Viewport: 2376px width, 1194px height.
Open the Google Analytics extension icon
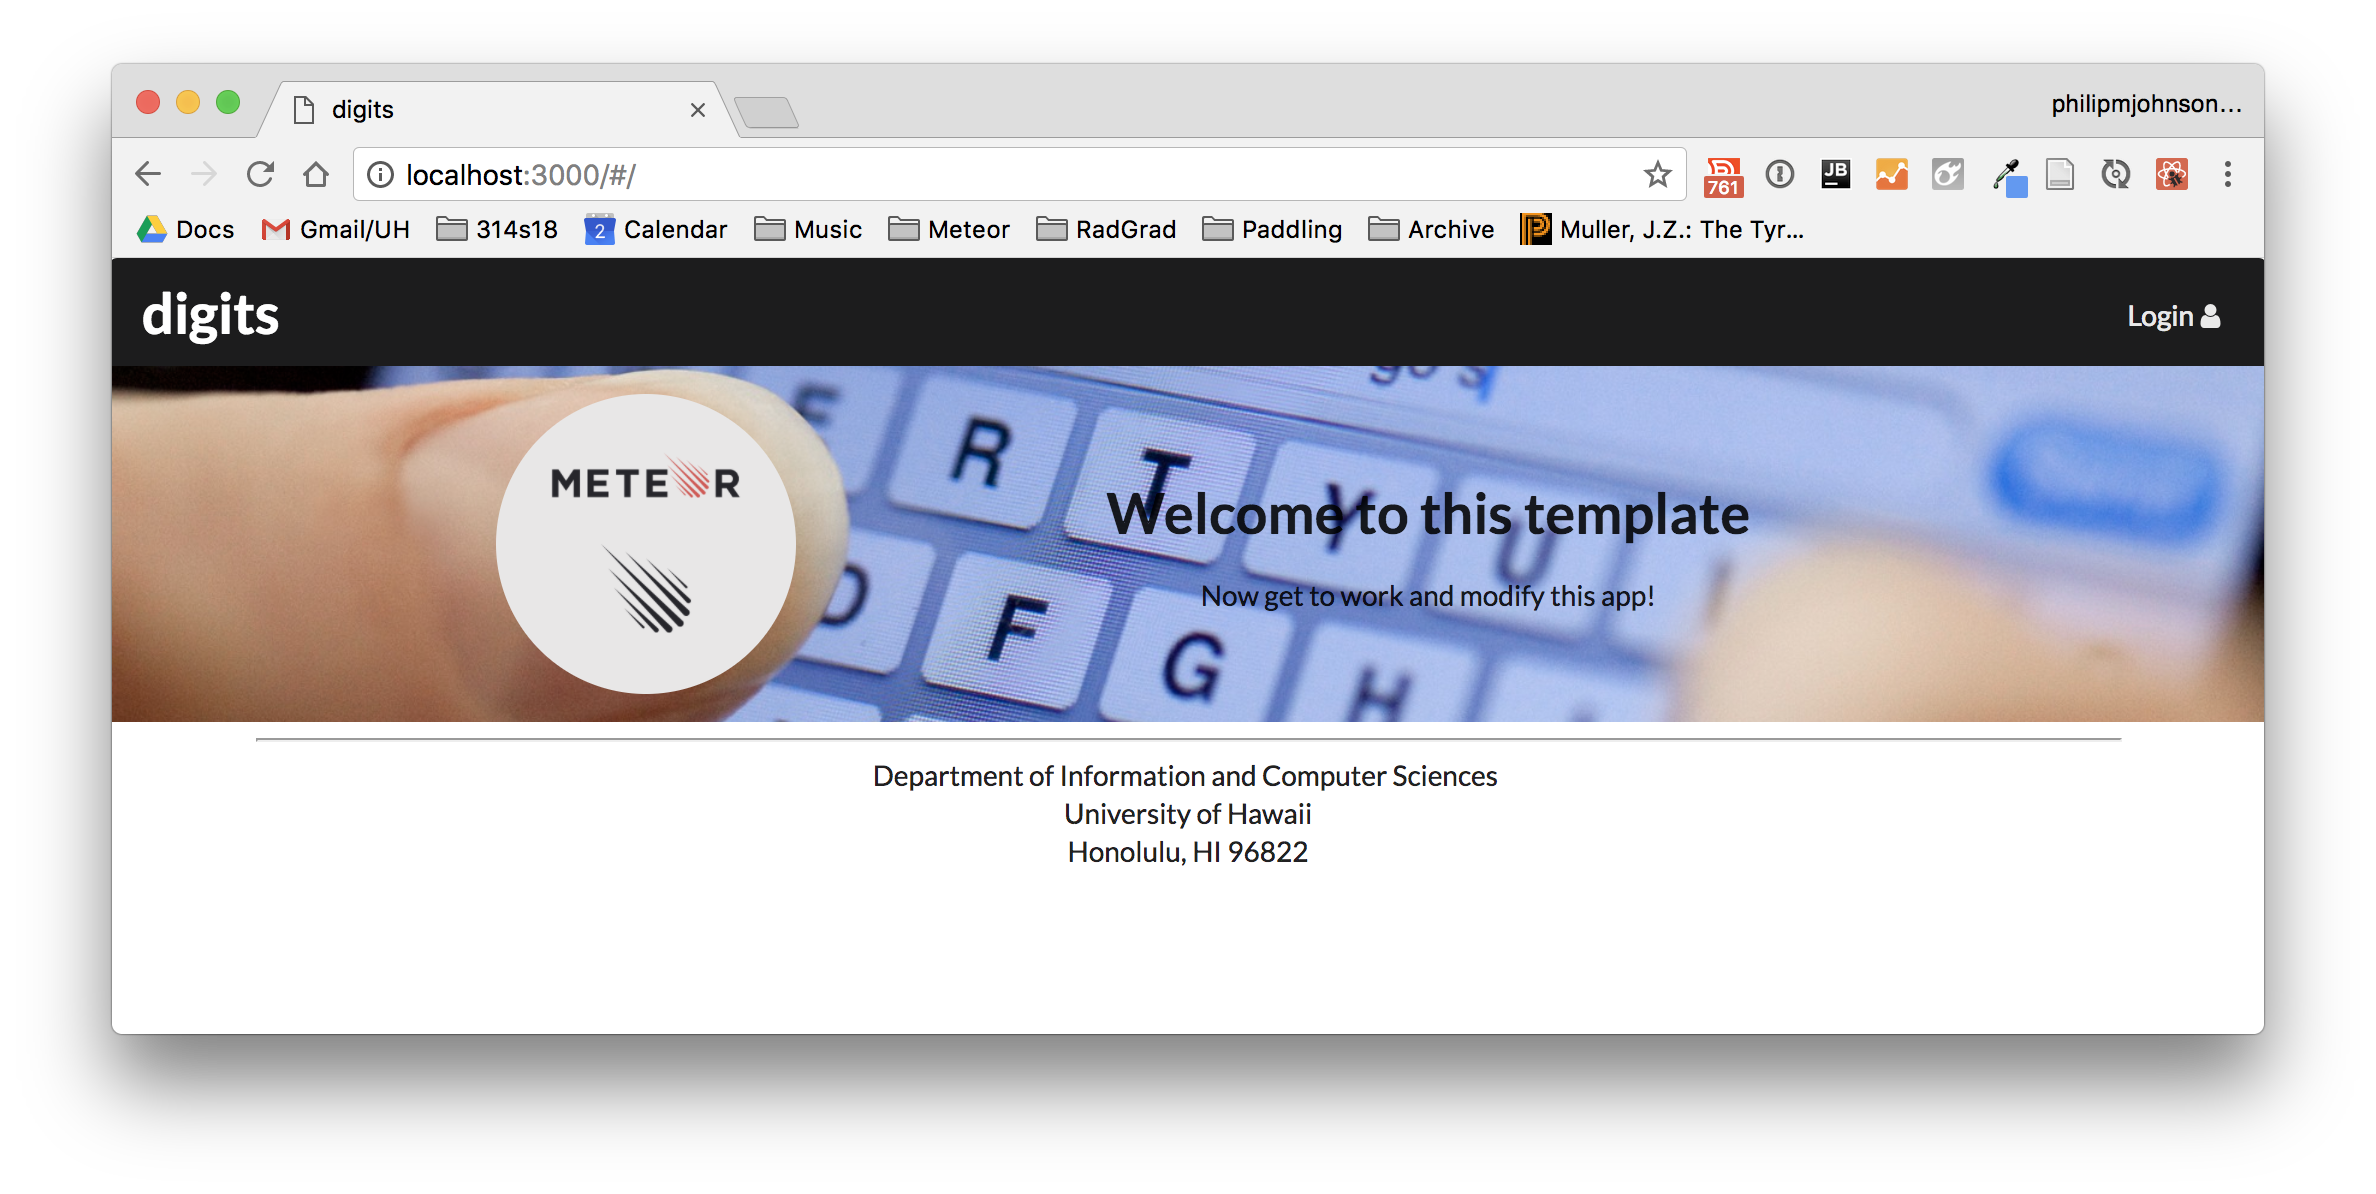1891,175
